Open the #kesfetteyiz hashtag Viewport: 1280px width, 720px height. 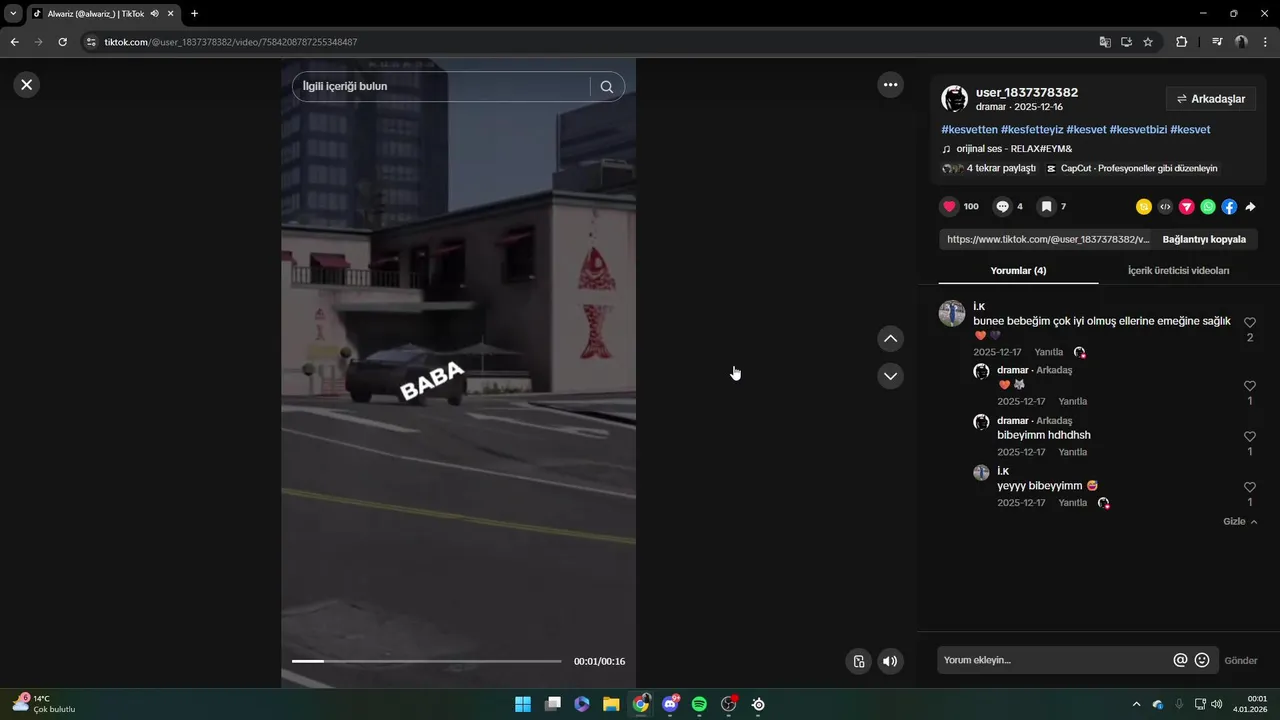(1032, 130)
